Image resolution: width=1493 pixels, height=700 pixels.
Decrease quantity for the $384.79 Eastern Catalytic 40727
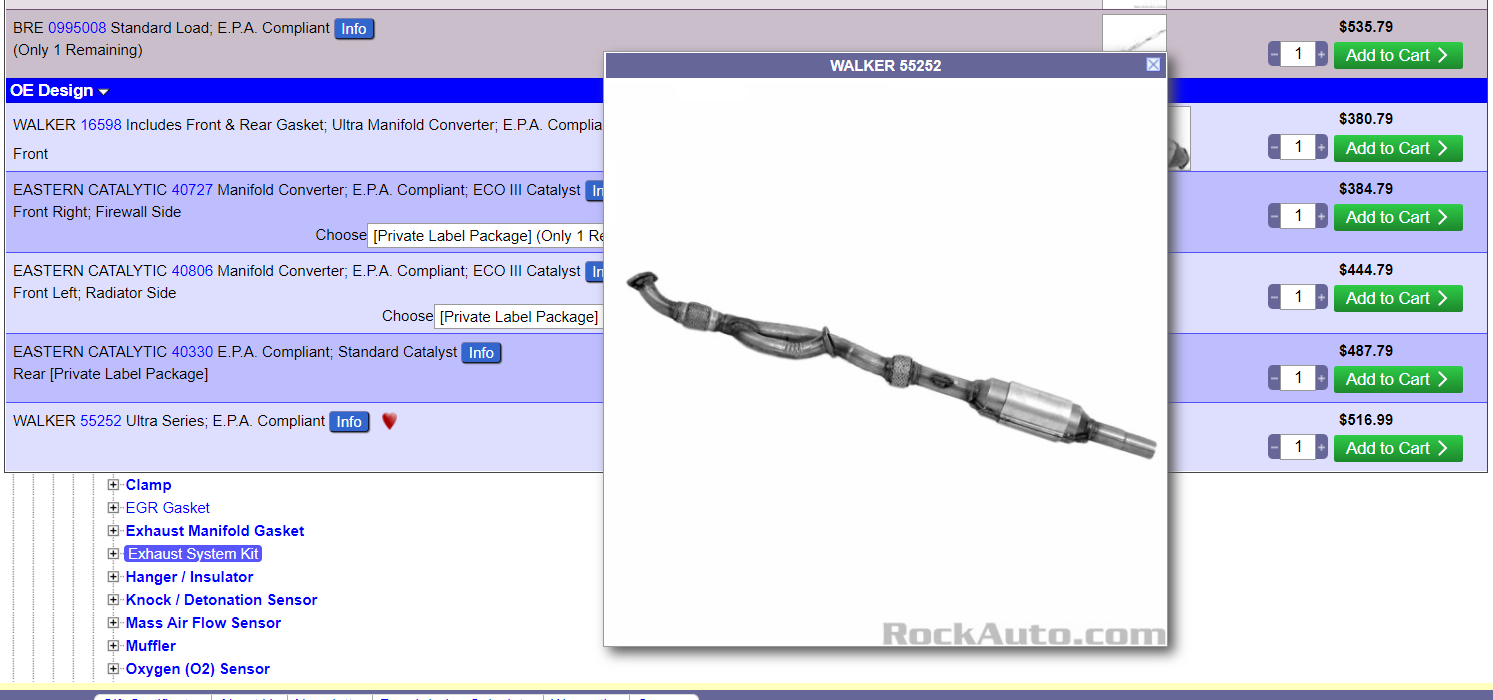[1274, 216]
